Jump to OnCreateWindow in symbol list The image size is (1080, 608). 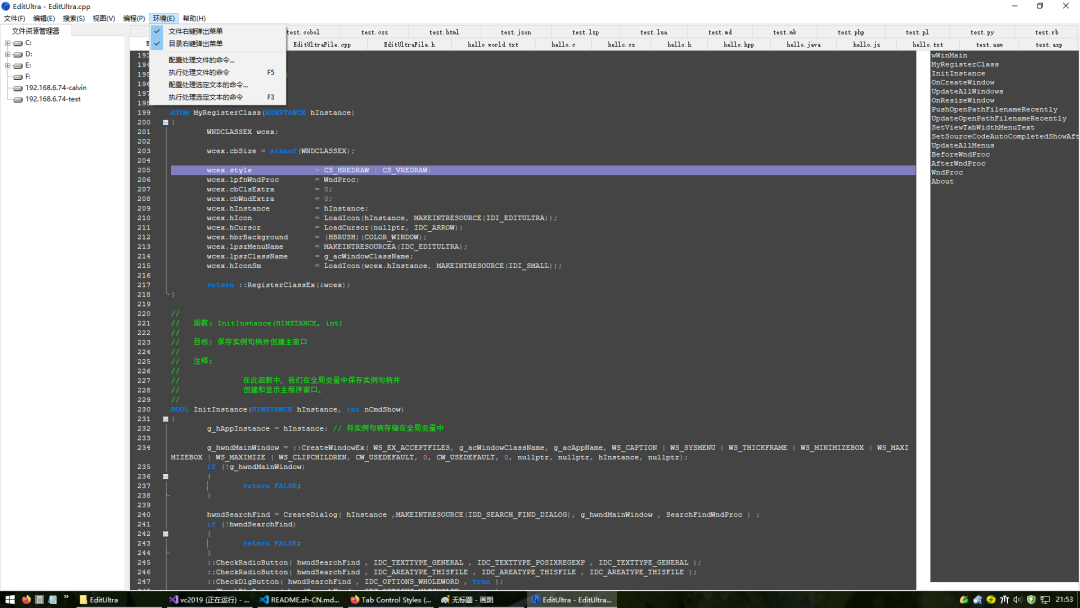[963, 82]
